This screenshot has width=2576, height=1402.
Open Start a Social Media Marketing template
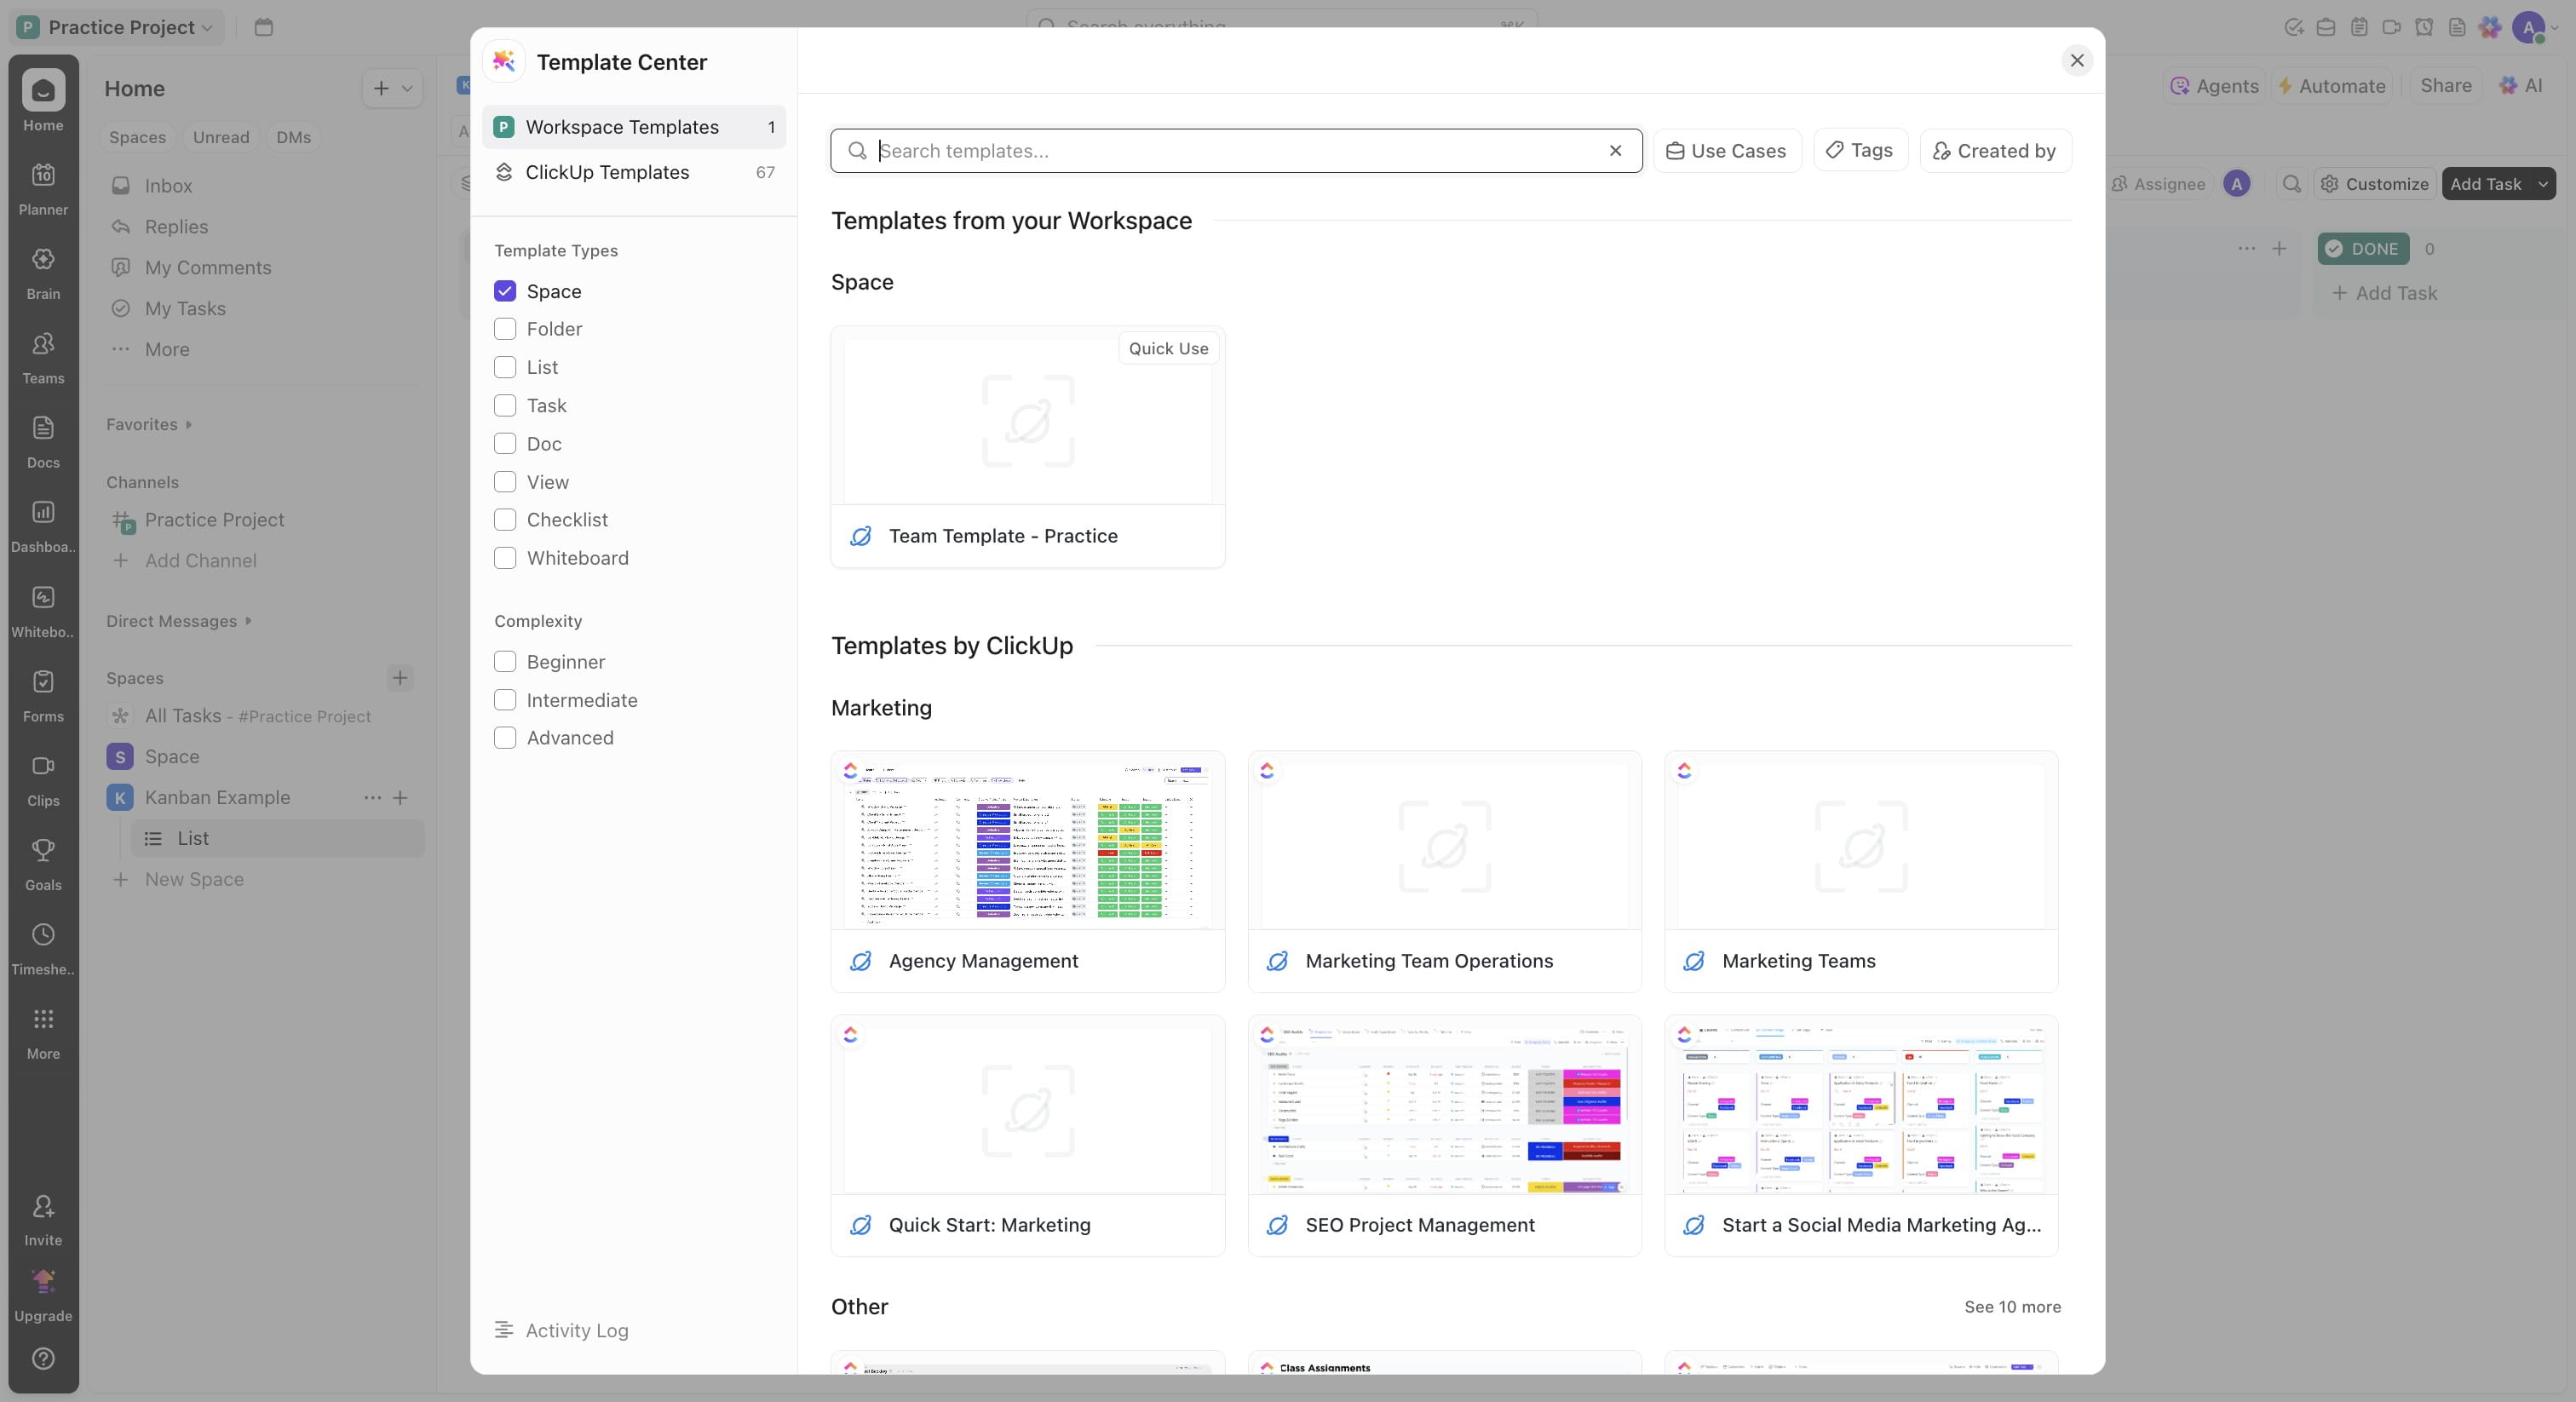(x=1861, y=1136)
